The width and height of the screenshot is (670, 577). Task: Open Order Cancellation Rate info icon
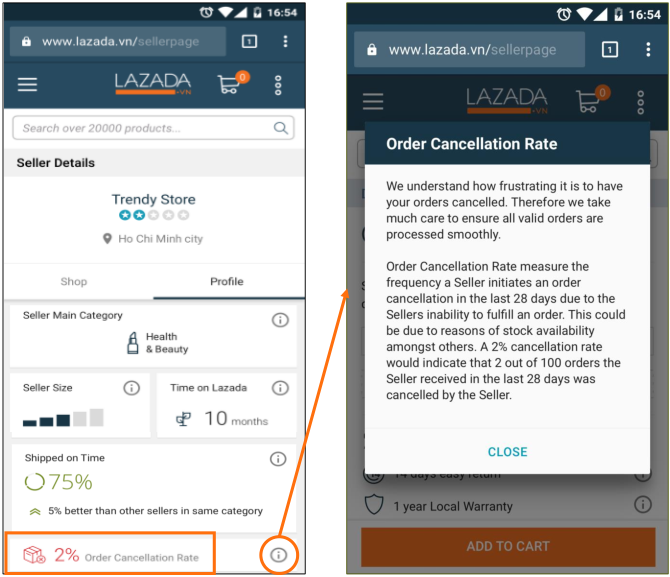(279, 555)
